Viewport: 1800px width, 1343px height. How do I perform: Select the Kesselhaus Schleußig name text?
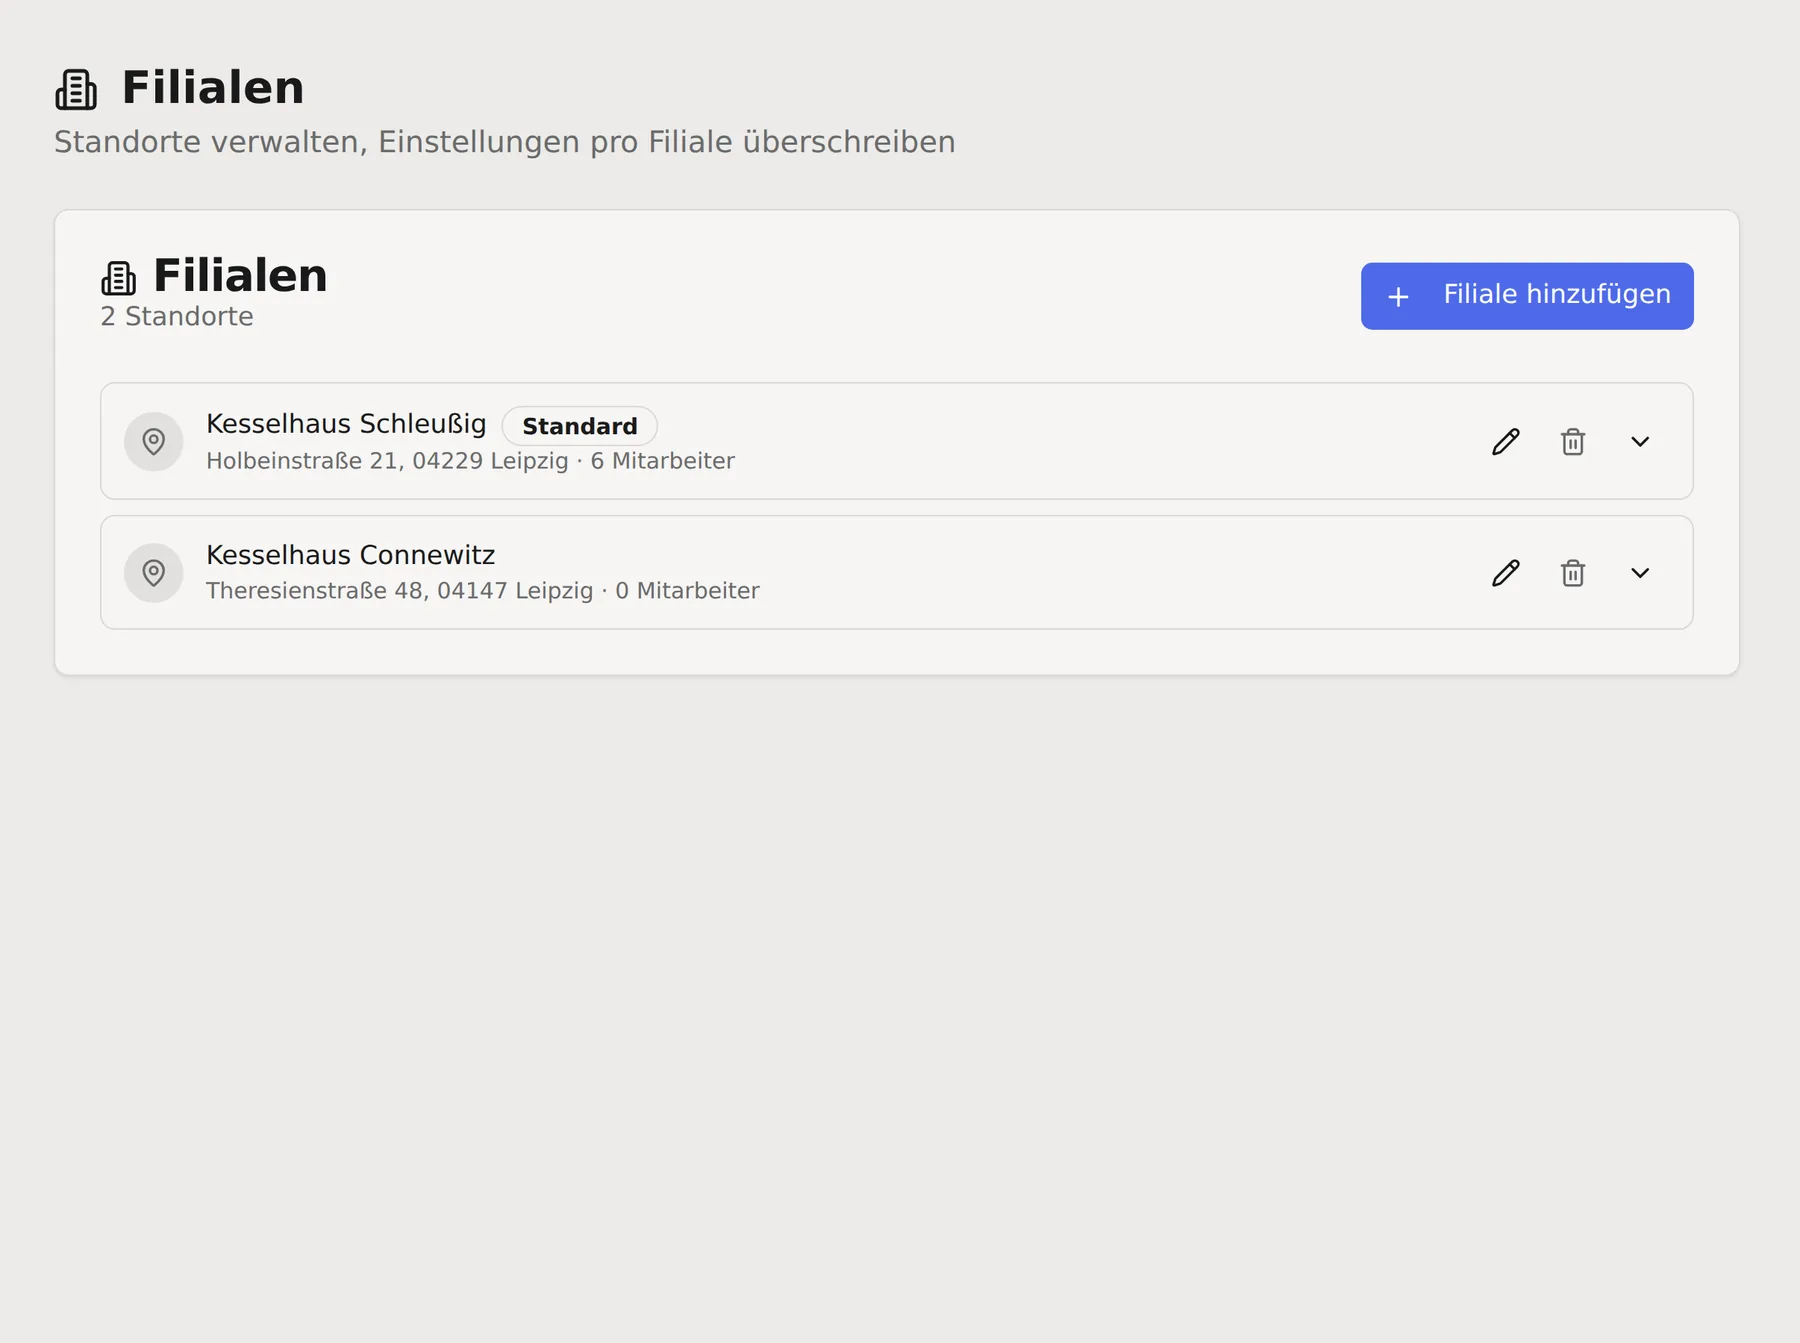coord(346,424)
